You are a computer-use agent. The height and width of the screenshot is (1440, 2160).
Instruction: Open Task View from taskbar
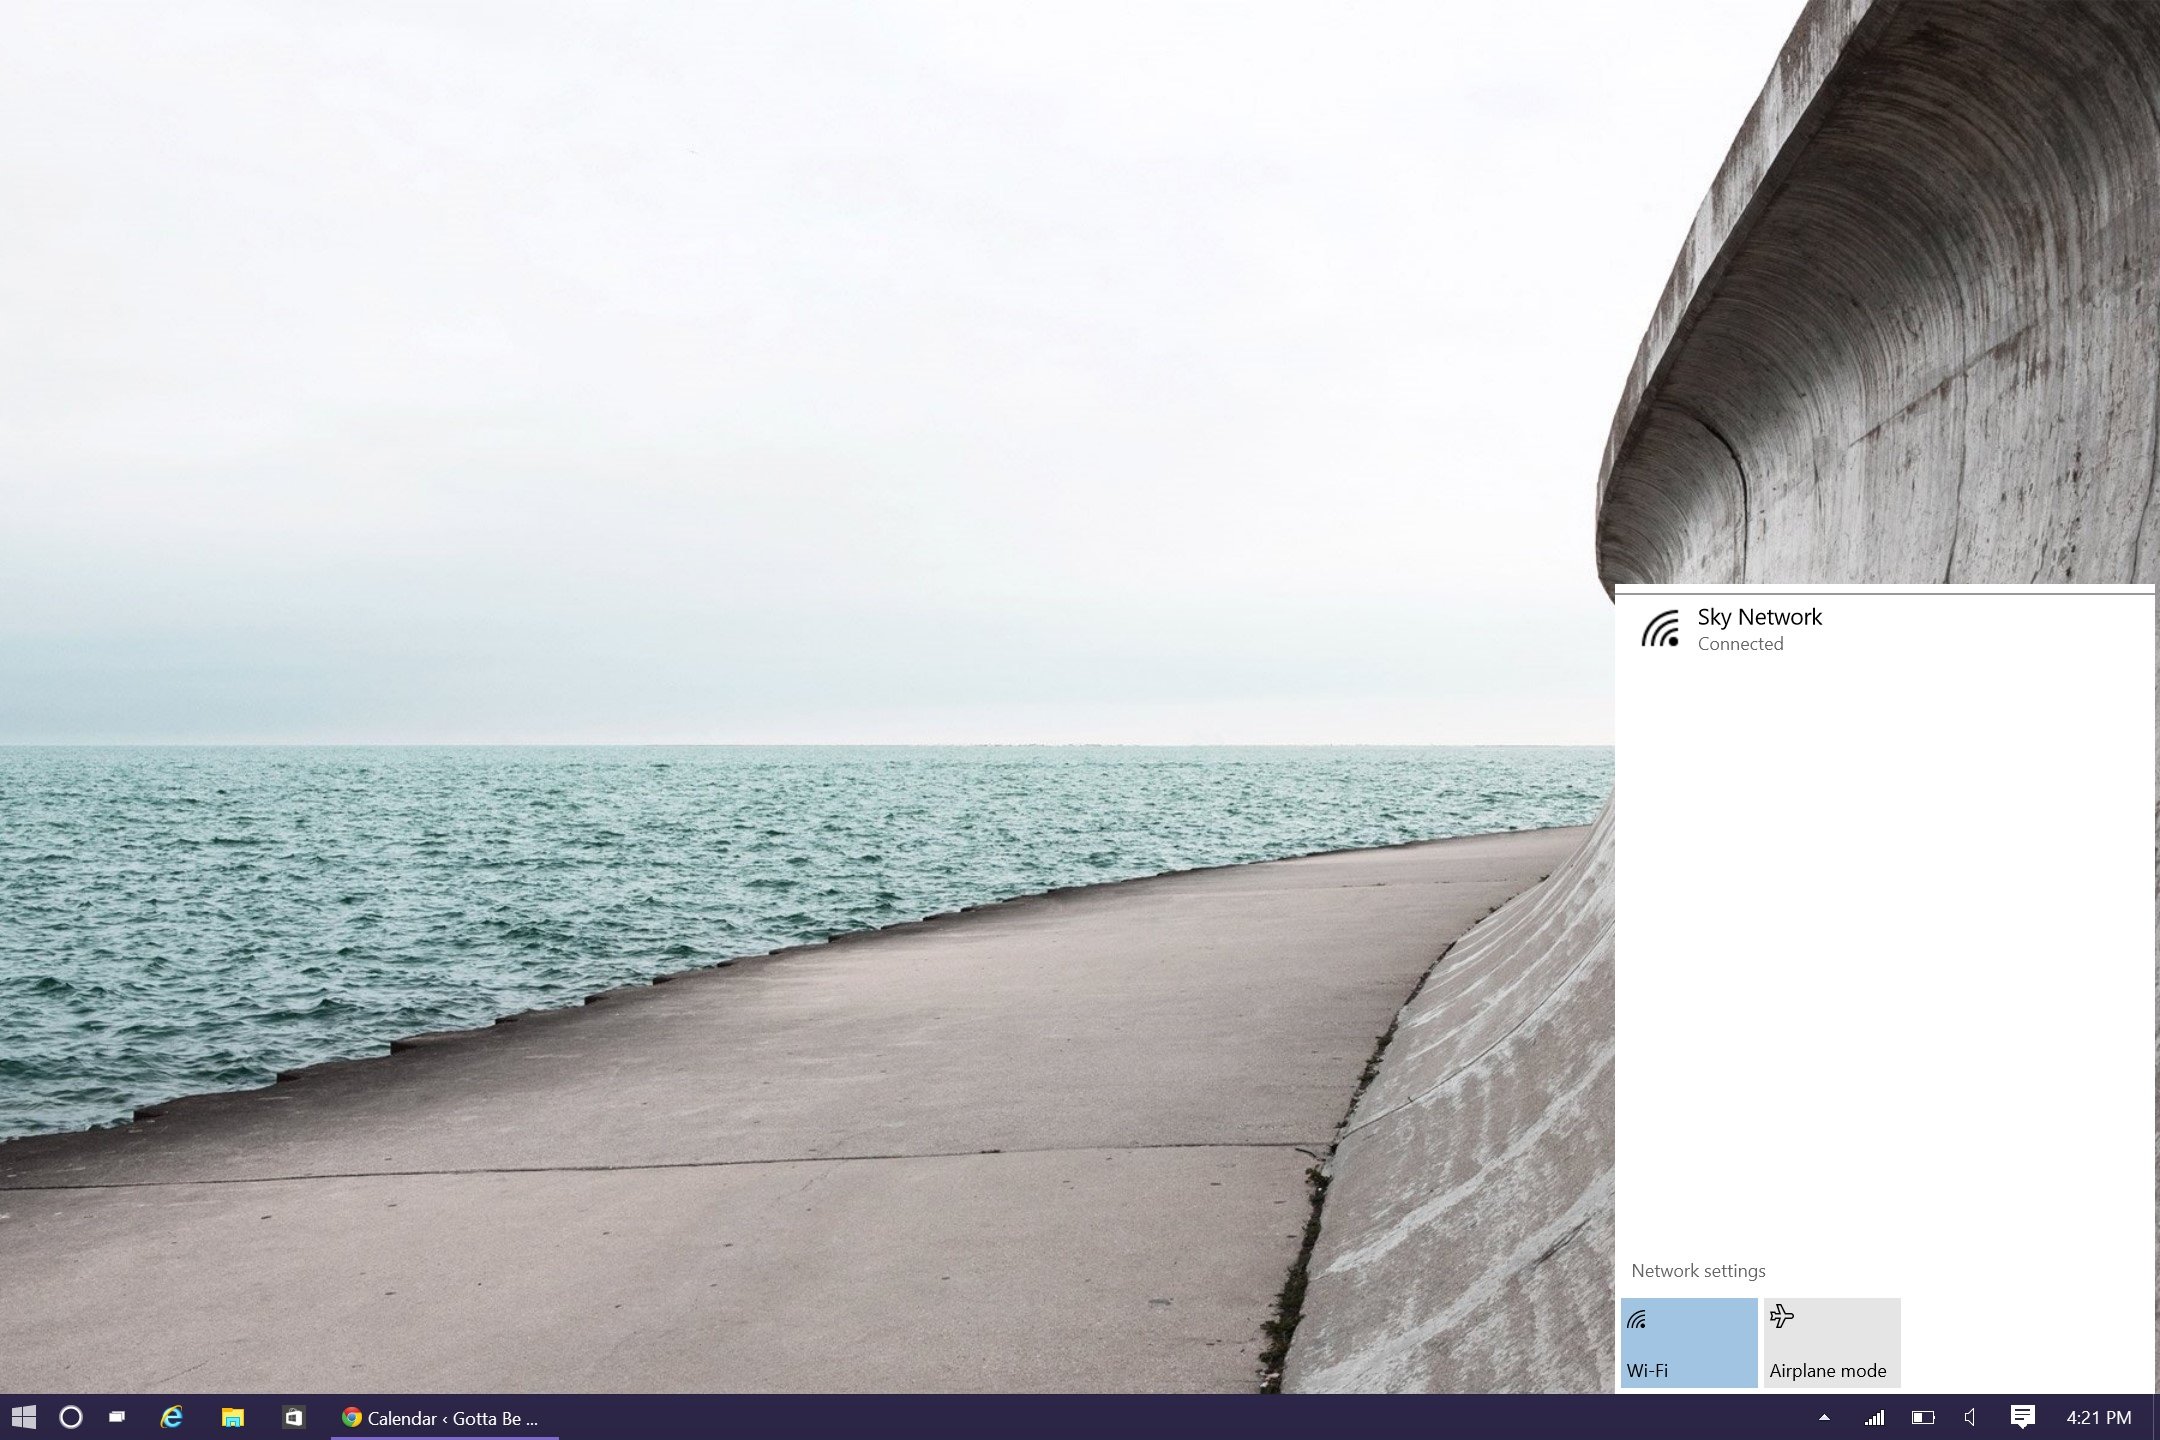pos(118,1417)
